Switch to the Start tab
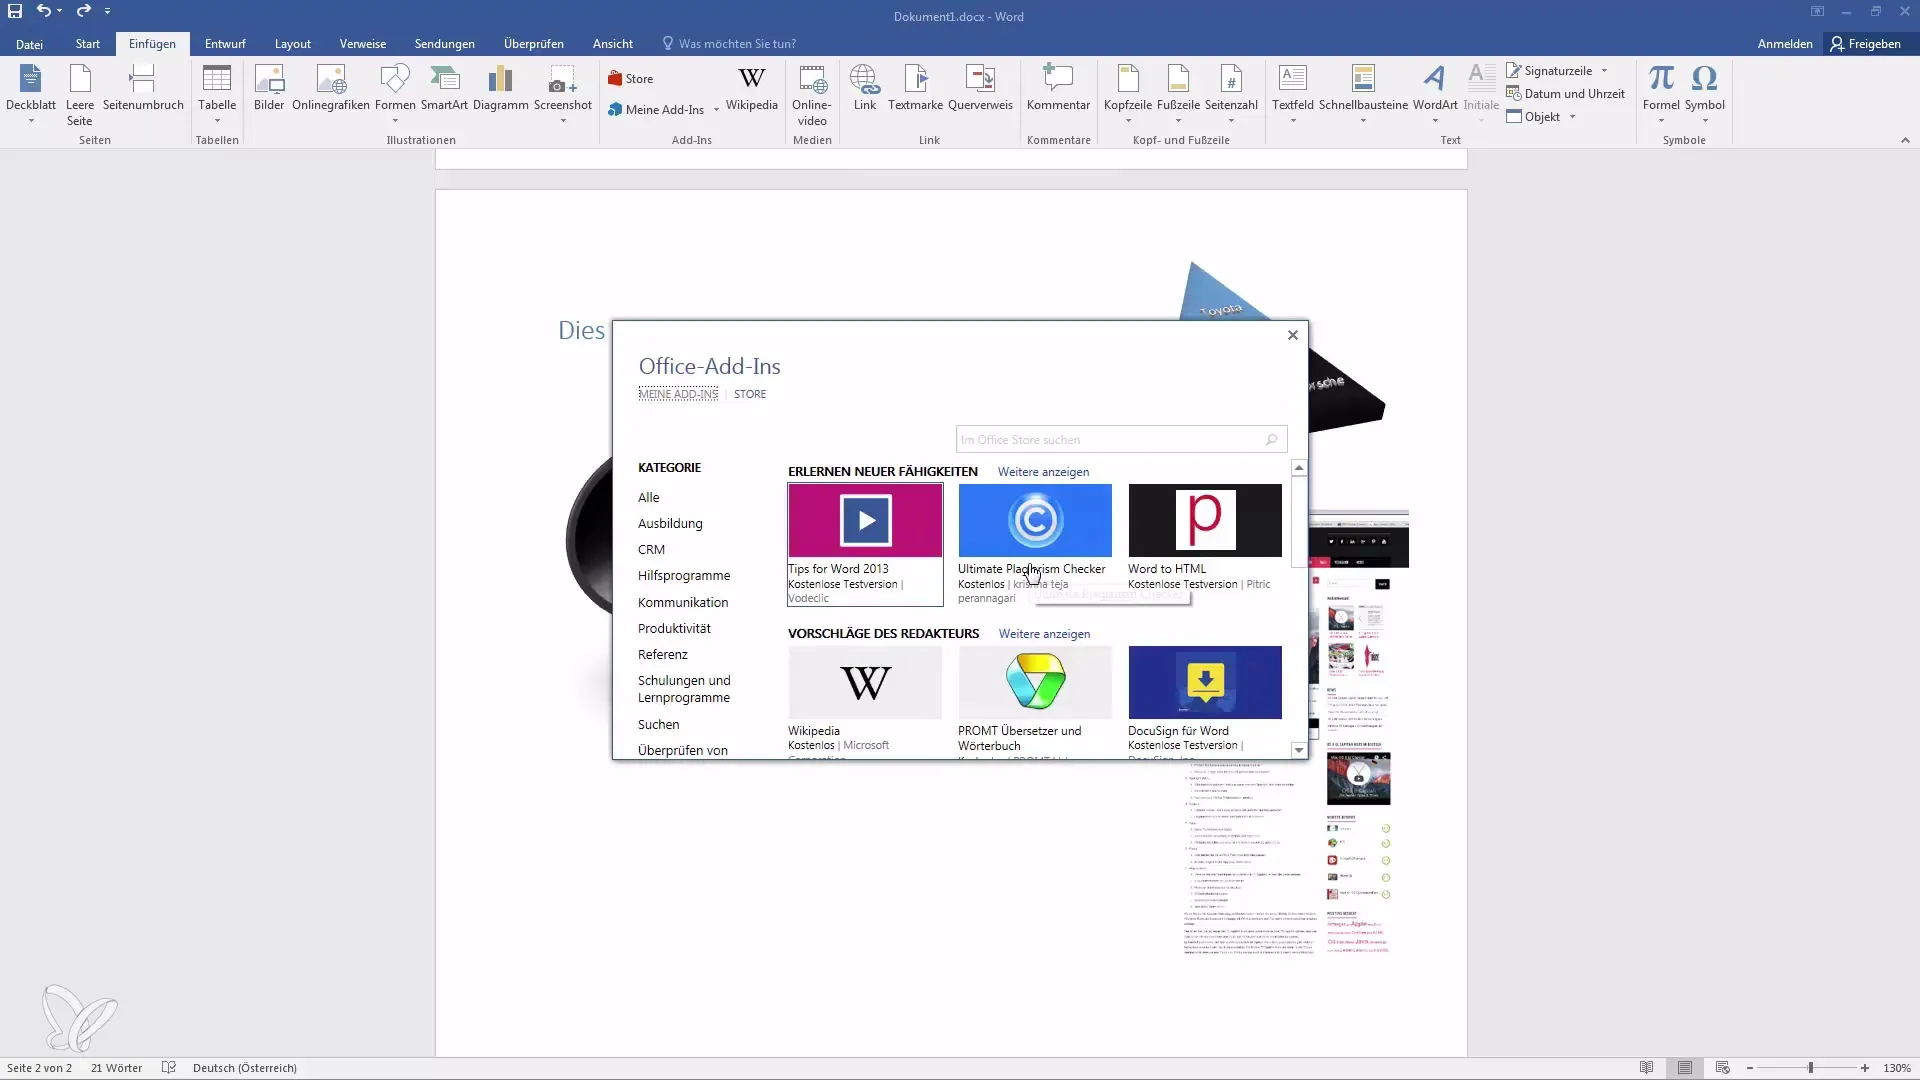Screen dimensions: 1920x1080 click(x=88, y=44)
